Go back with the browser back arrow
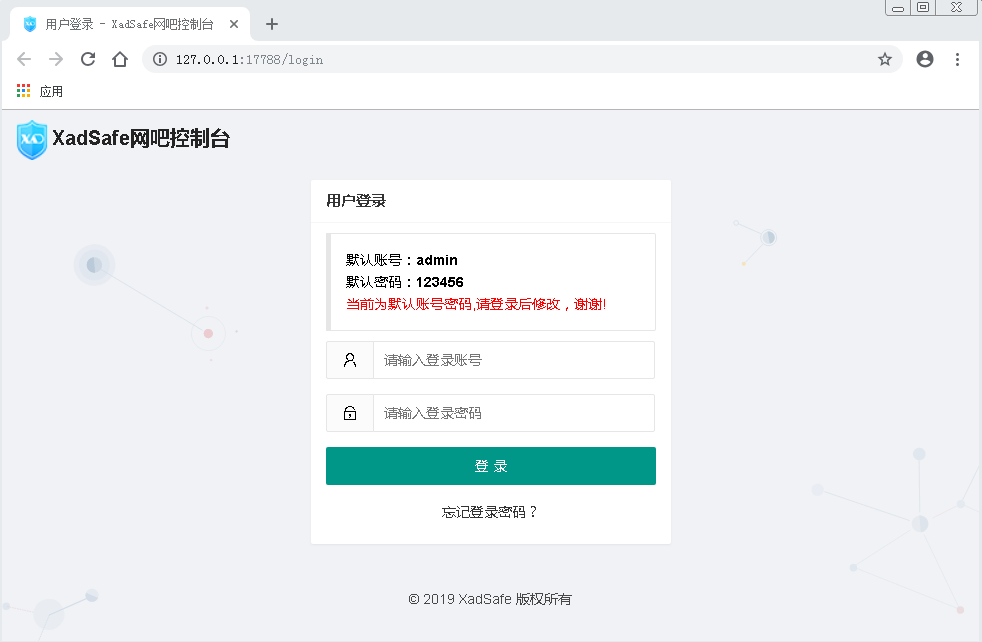Viewport: 982px width, 642px height. (24, 60)
